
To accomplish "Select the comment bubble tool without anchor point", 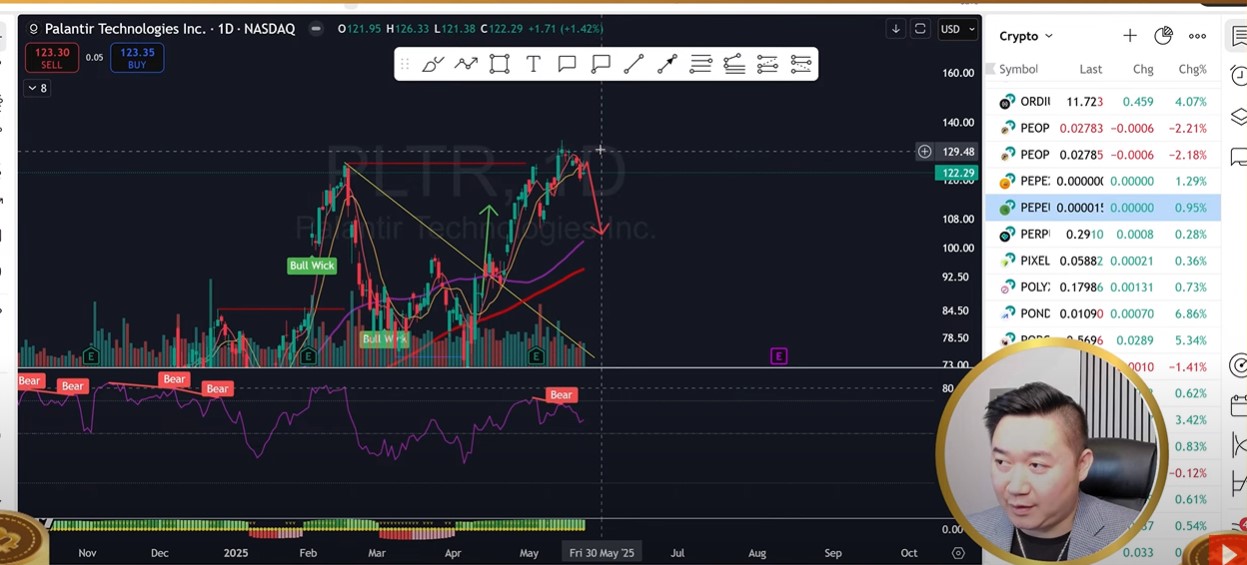I will [567, 64].
